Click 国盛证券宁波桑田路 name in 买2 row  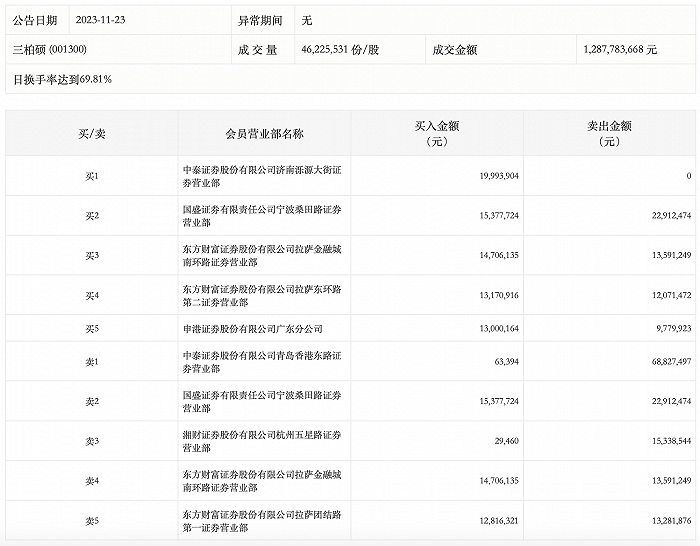[262, 216]
